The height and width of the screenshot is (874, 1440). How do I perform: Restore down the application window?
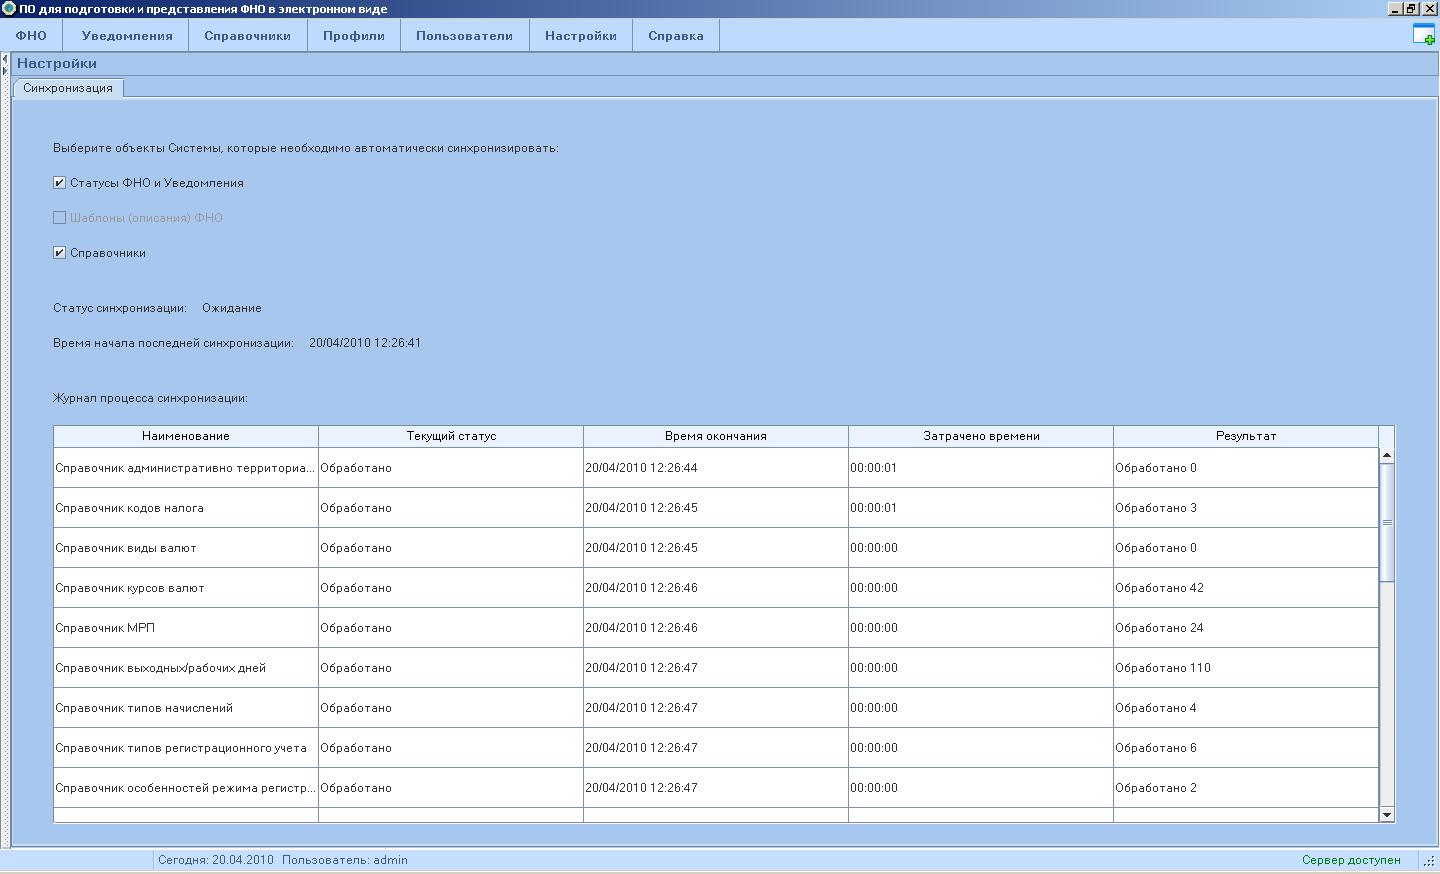tap(1411, 9)
